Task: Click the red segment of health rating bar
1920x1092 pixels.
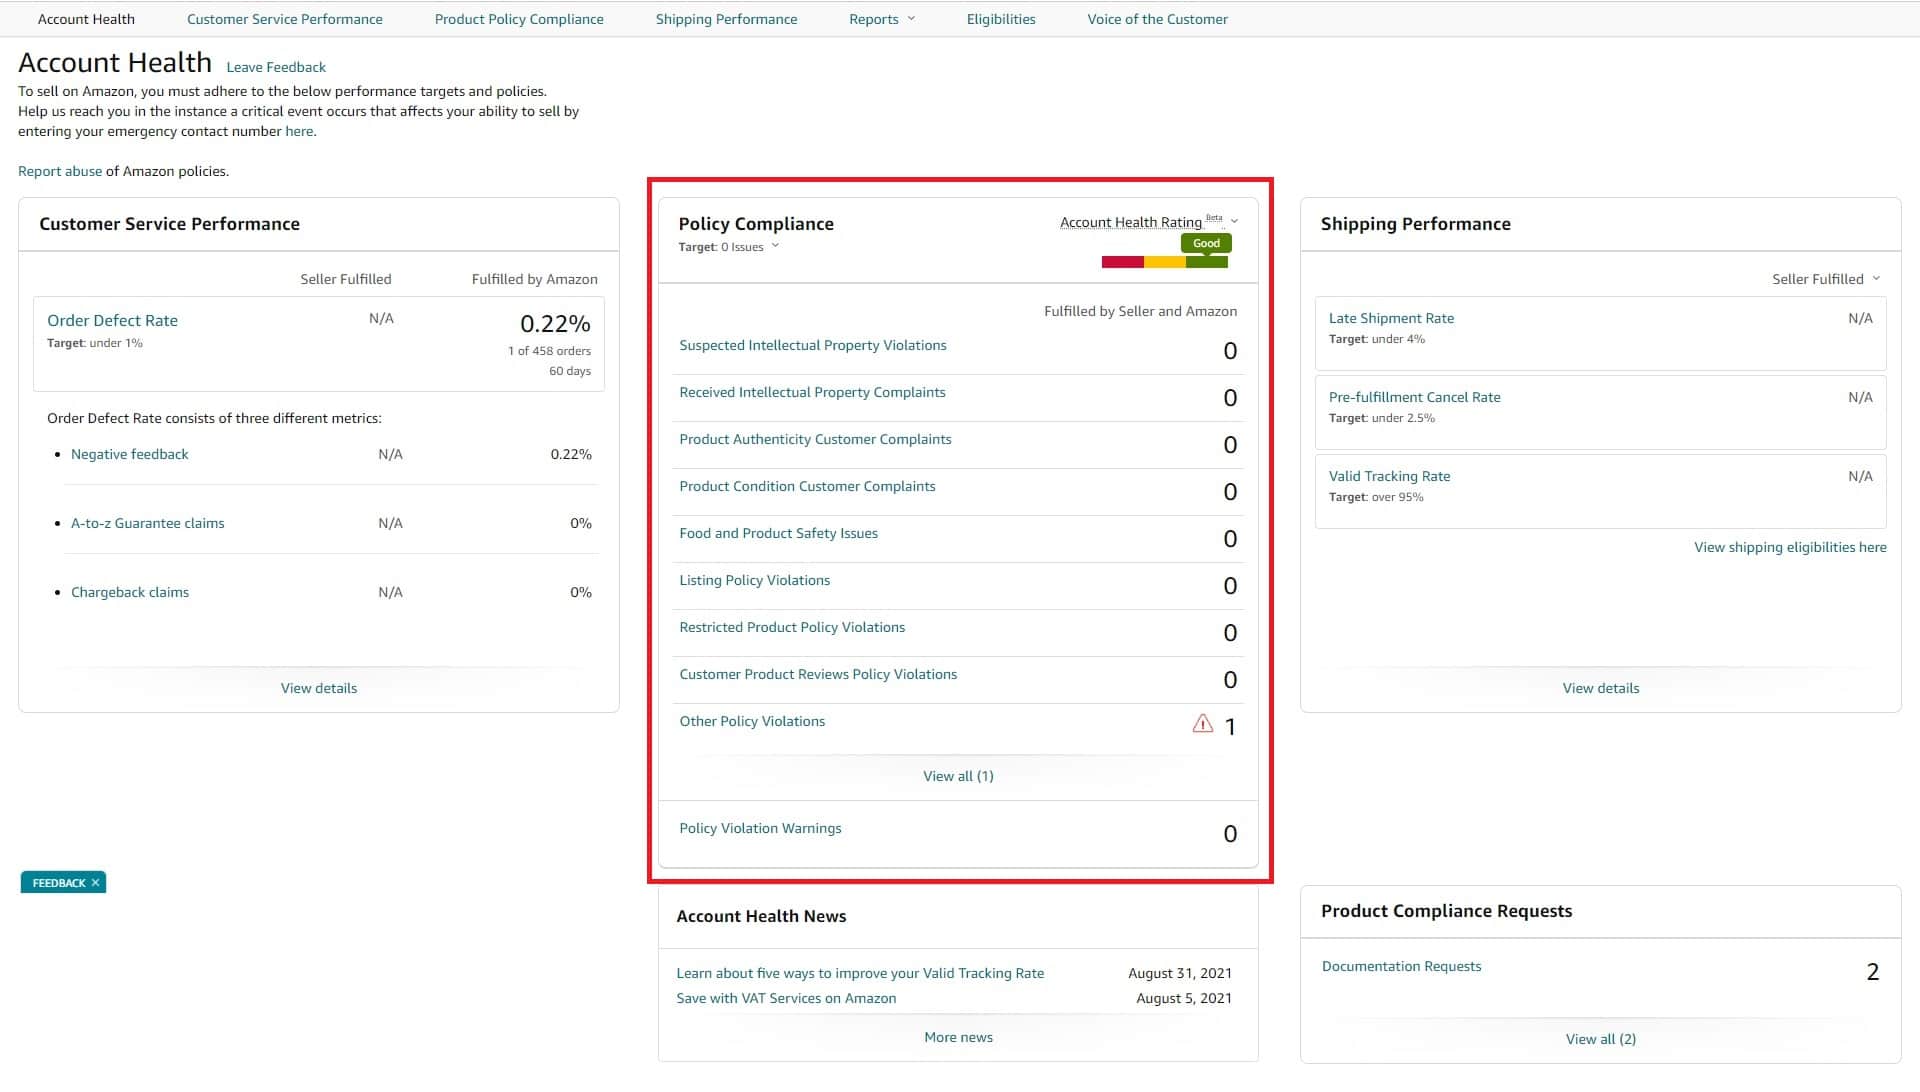Action: (1122, 262)
